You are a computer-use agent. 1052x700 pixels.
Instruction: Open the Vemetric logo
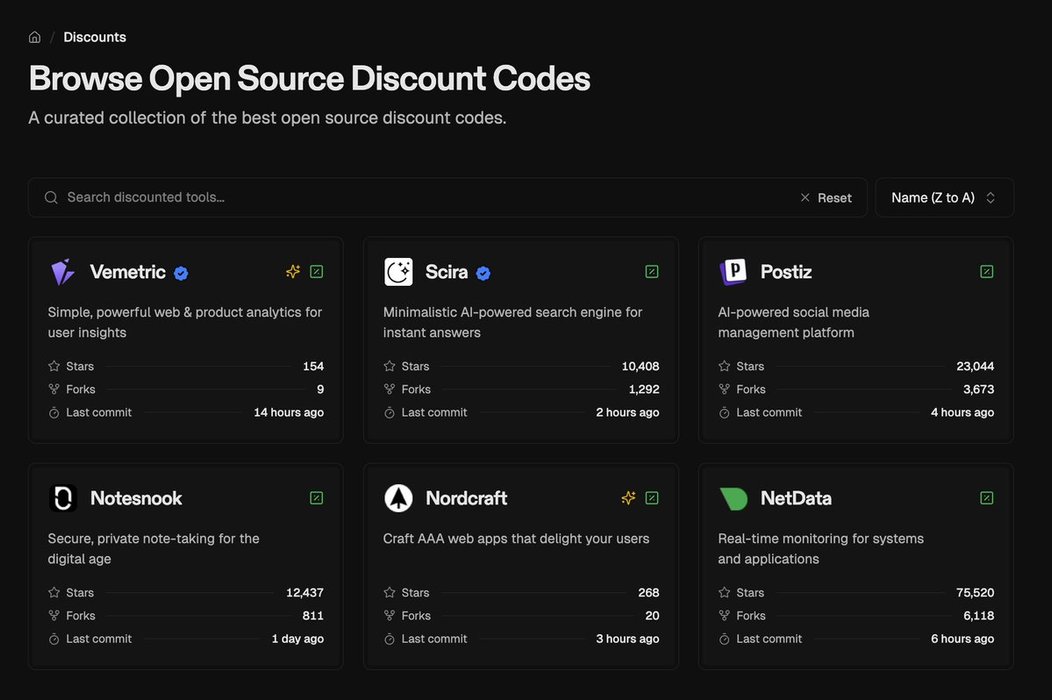point(63,272)
